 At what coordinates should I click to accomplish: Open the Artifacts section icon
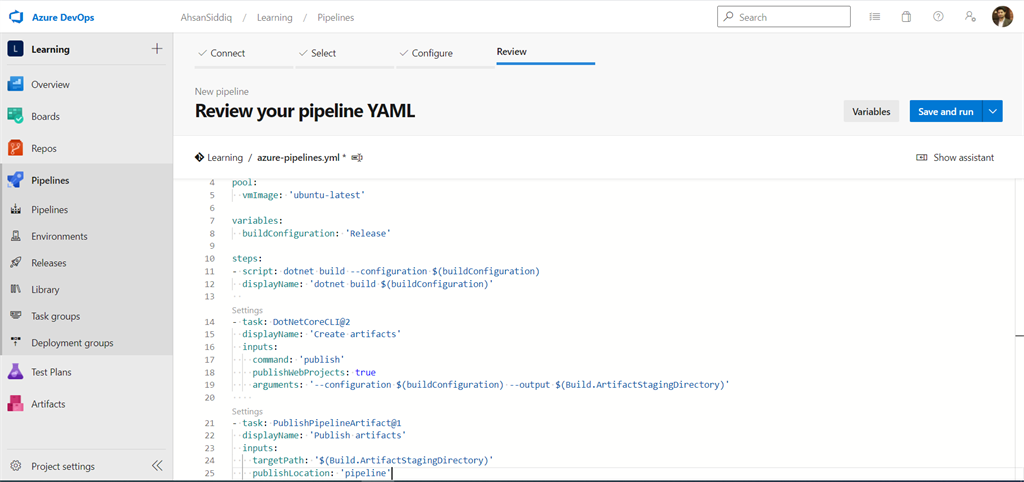(x=16, y=404)
